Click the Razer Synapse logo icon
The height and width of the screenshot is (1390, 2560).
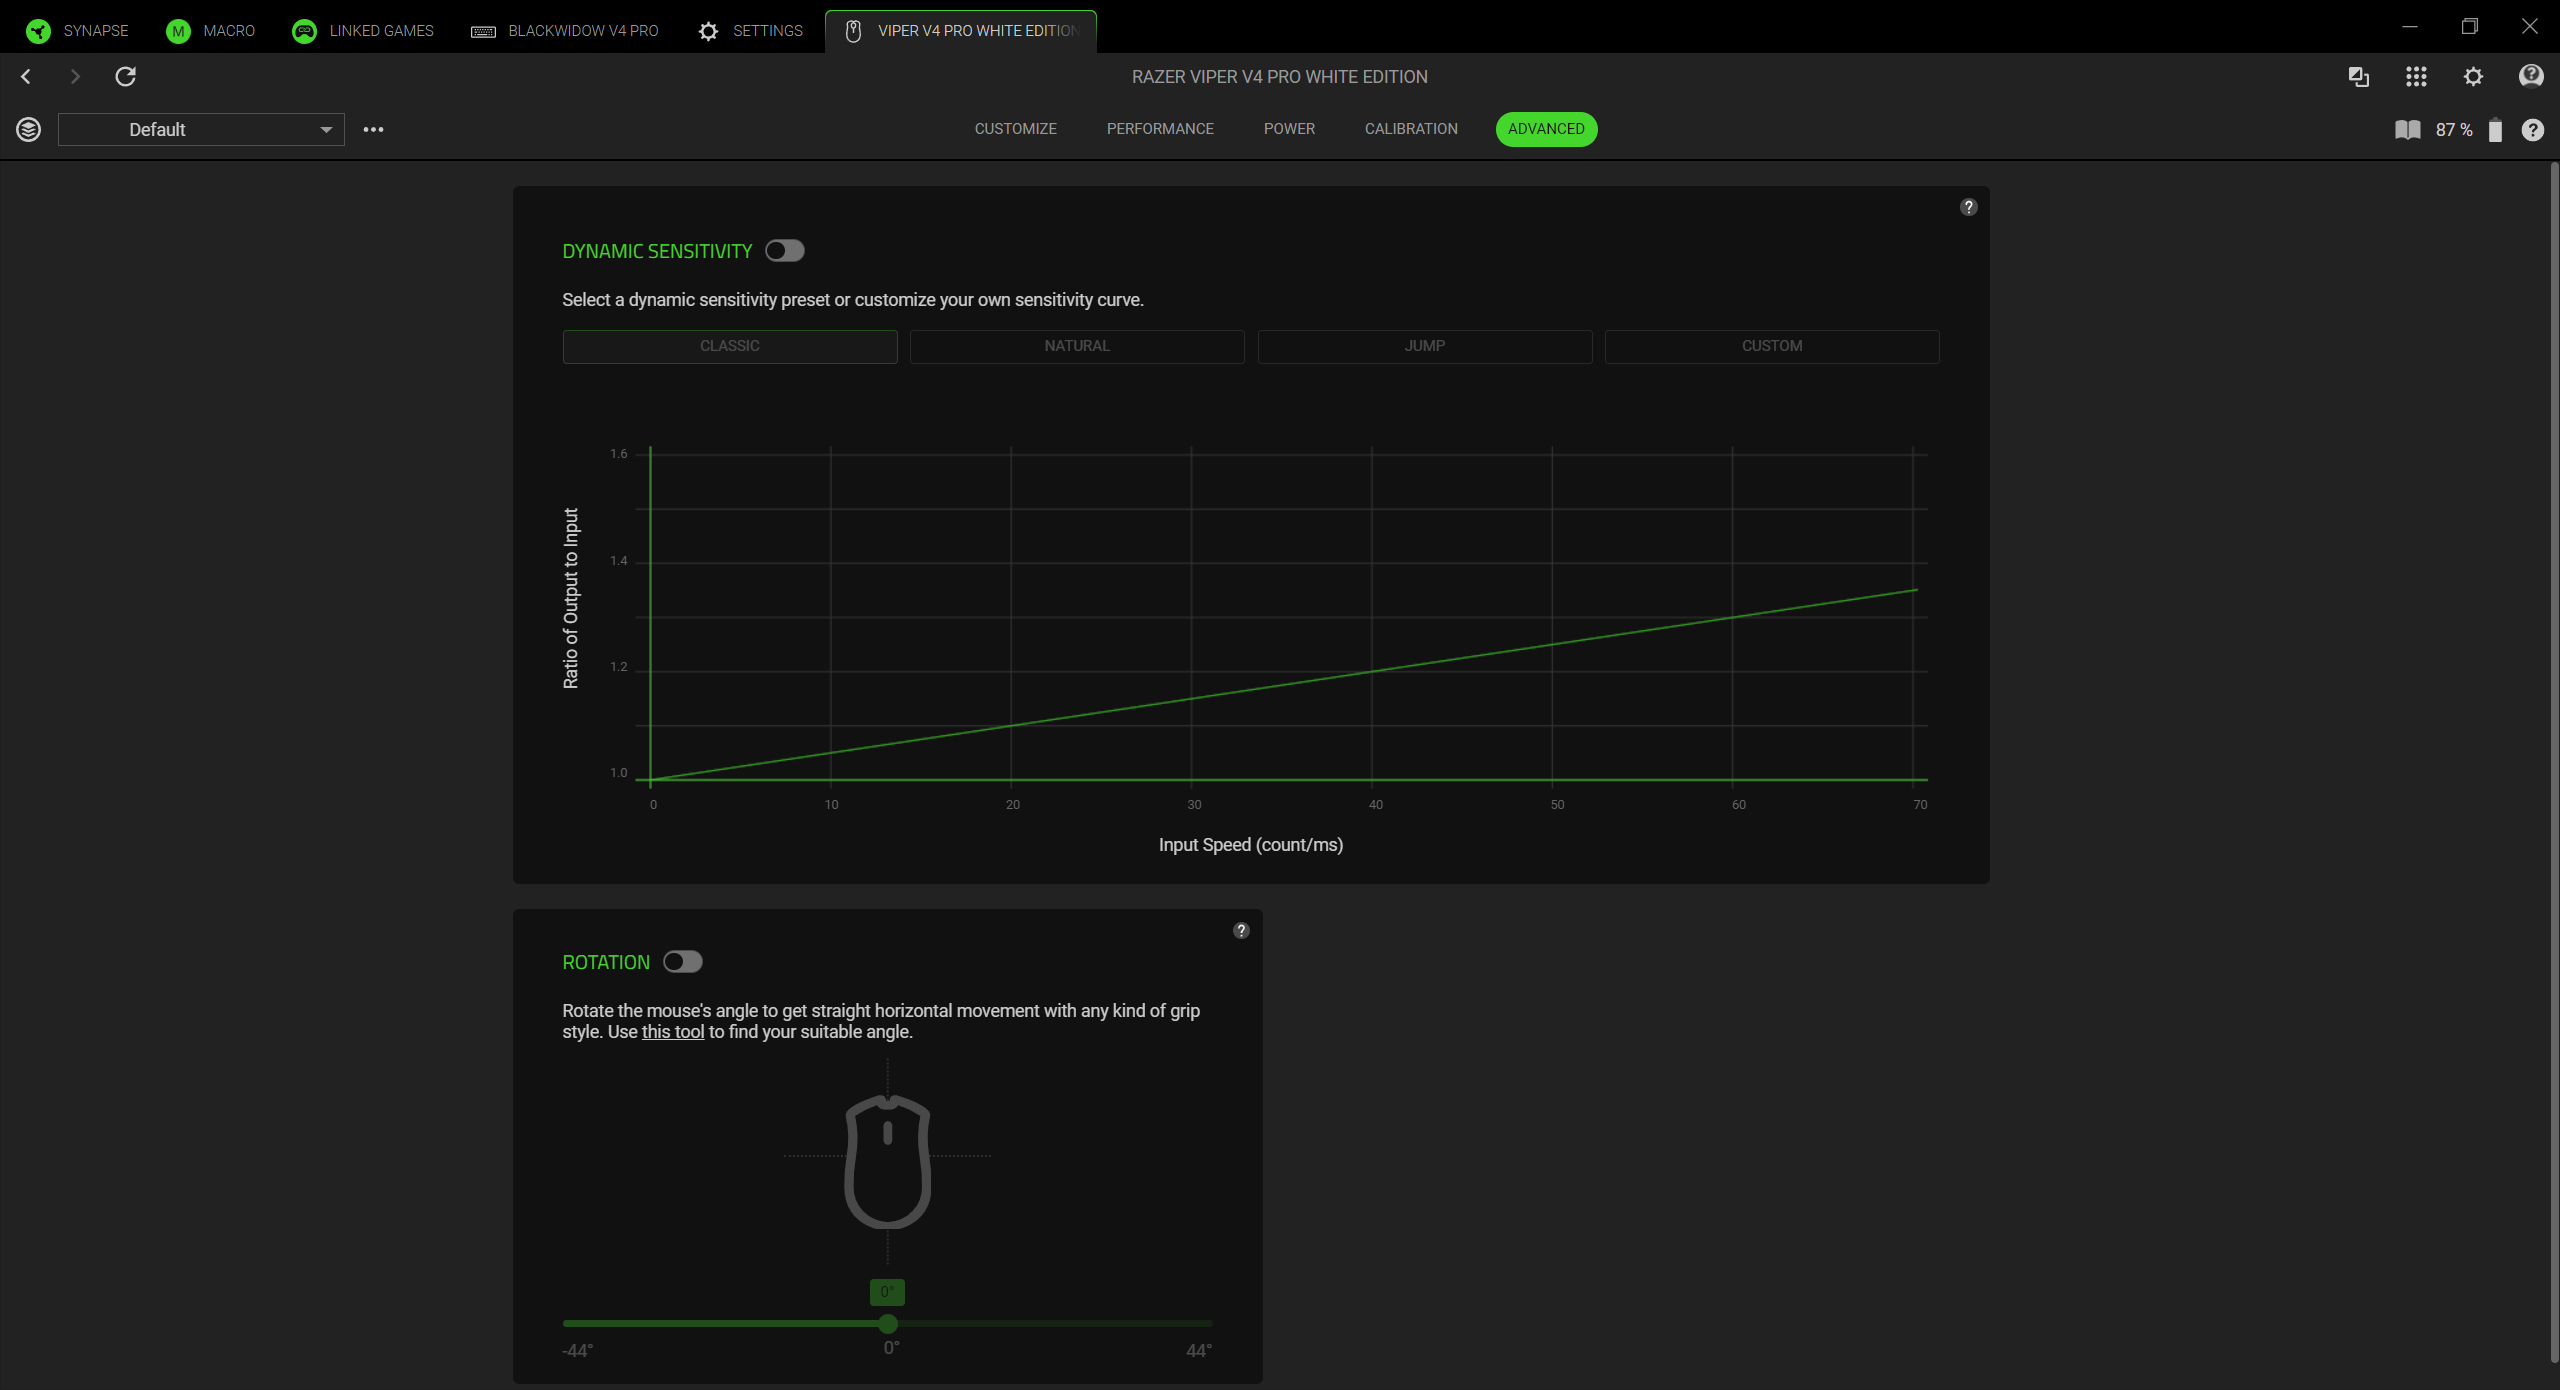37,30
